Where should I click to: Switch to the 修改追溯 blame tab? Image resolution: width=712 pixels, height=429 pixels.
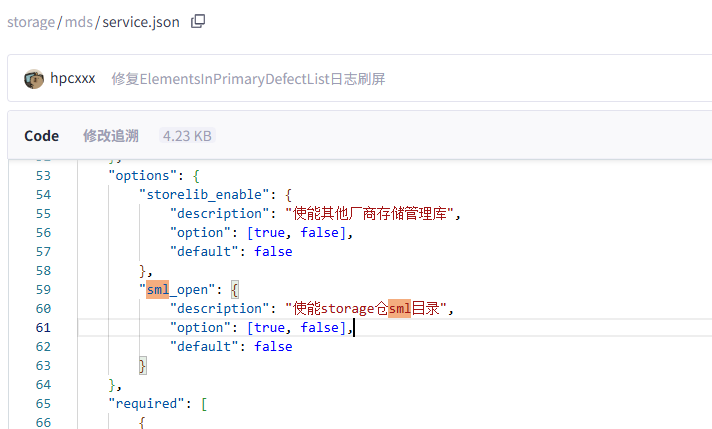tap(110, 136)
